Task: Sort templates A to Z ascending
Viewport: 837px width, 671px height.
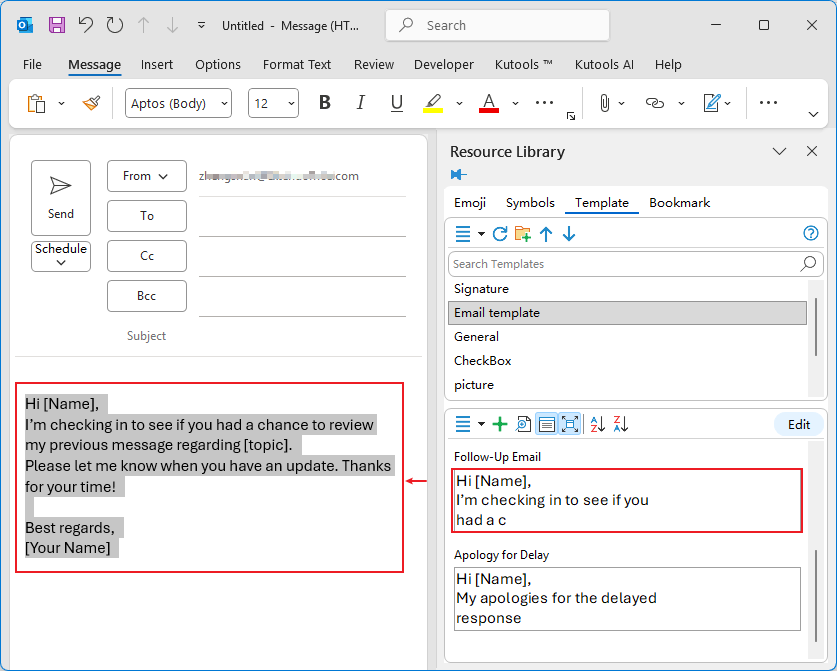Action: click(x=597, y=424)
